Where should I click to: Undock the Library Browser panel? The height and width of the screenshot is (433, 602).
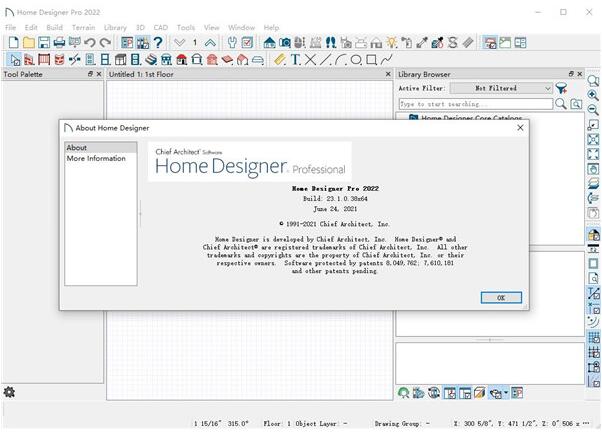571,74
